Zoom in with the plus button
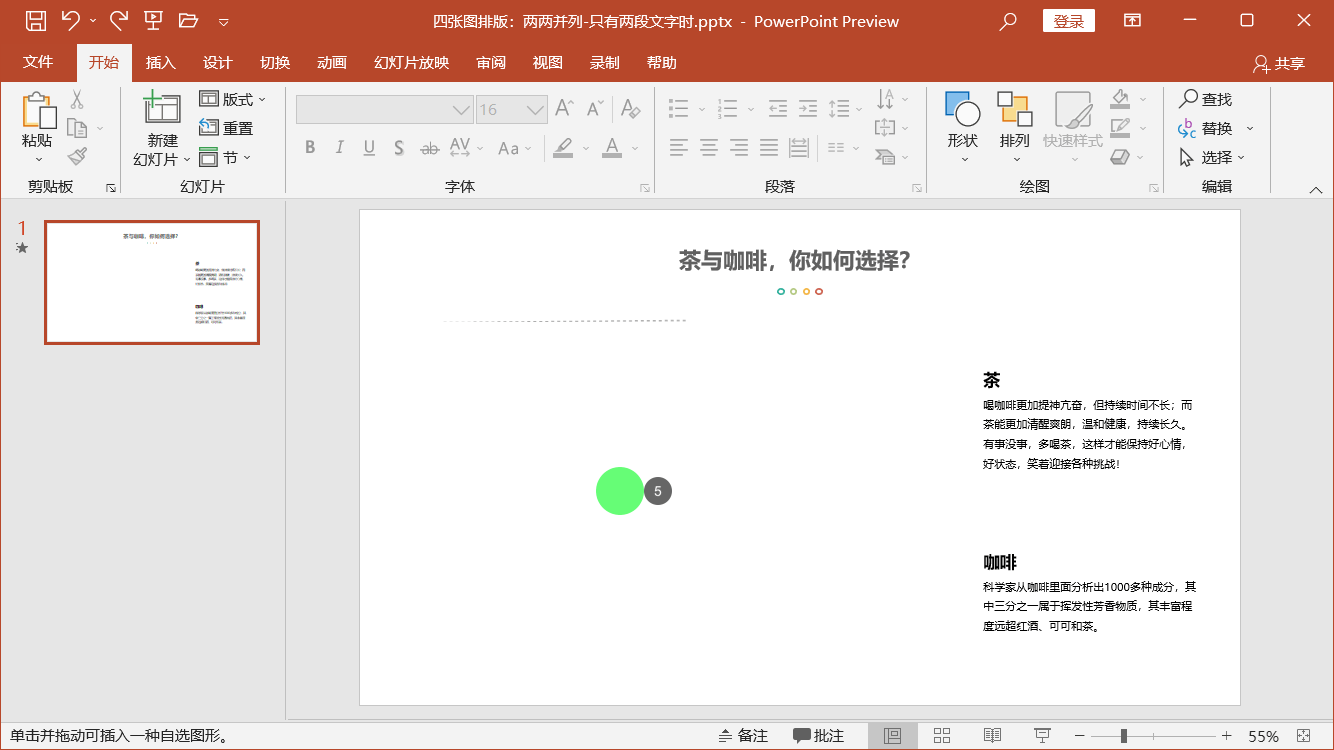The width and height of the screenshot is (1334, 750). [x=1227, y=736]
